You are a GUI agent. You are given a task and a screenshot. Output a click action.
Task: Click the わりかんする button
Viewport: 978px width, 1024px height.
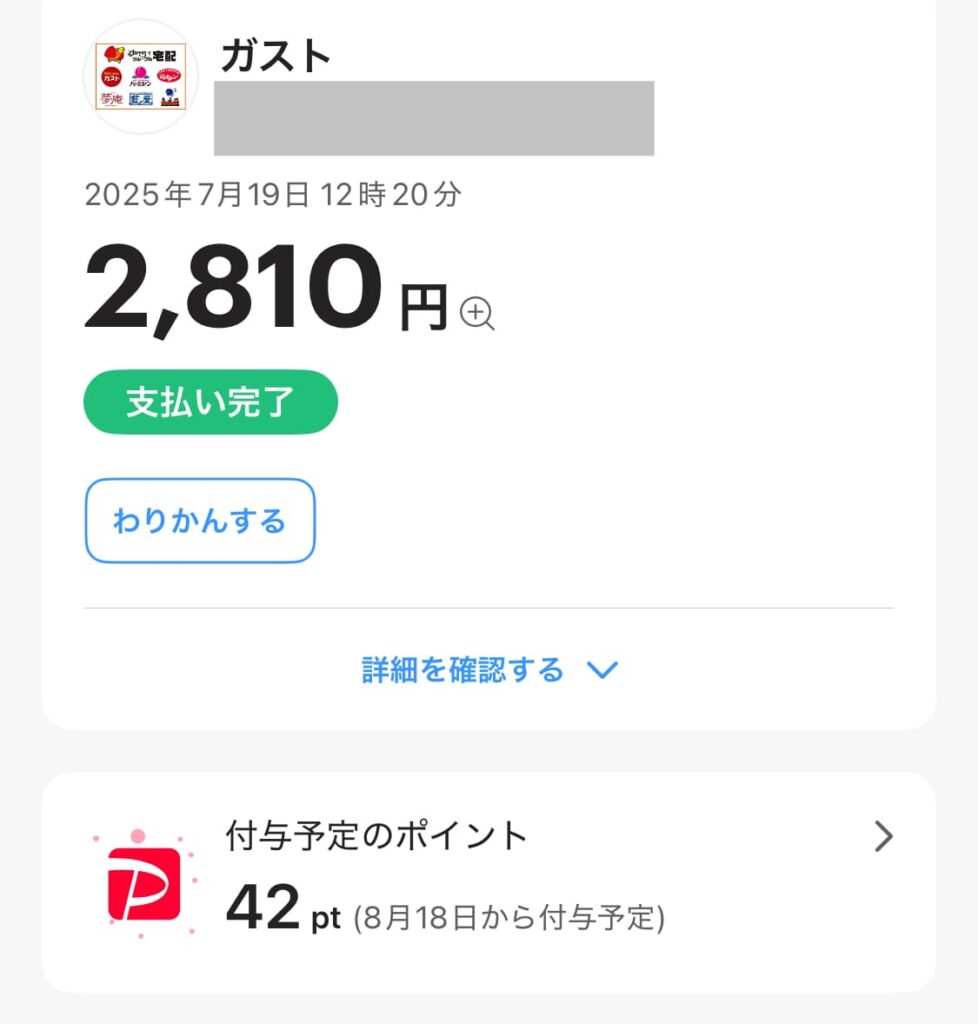(x=200, y=520)
